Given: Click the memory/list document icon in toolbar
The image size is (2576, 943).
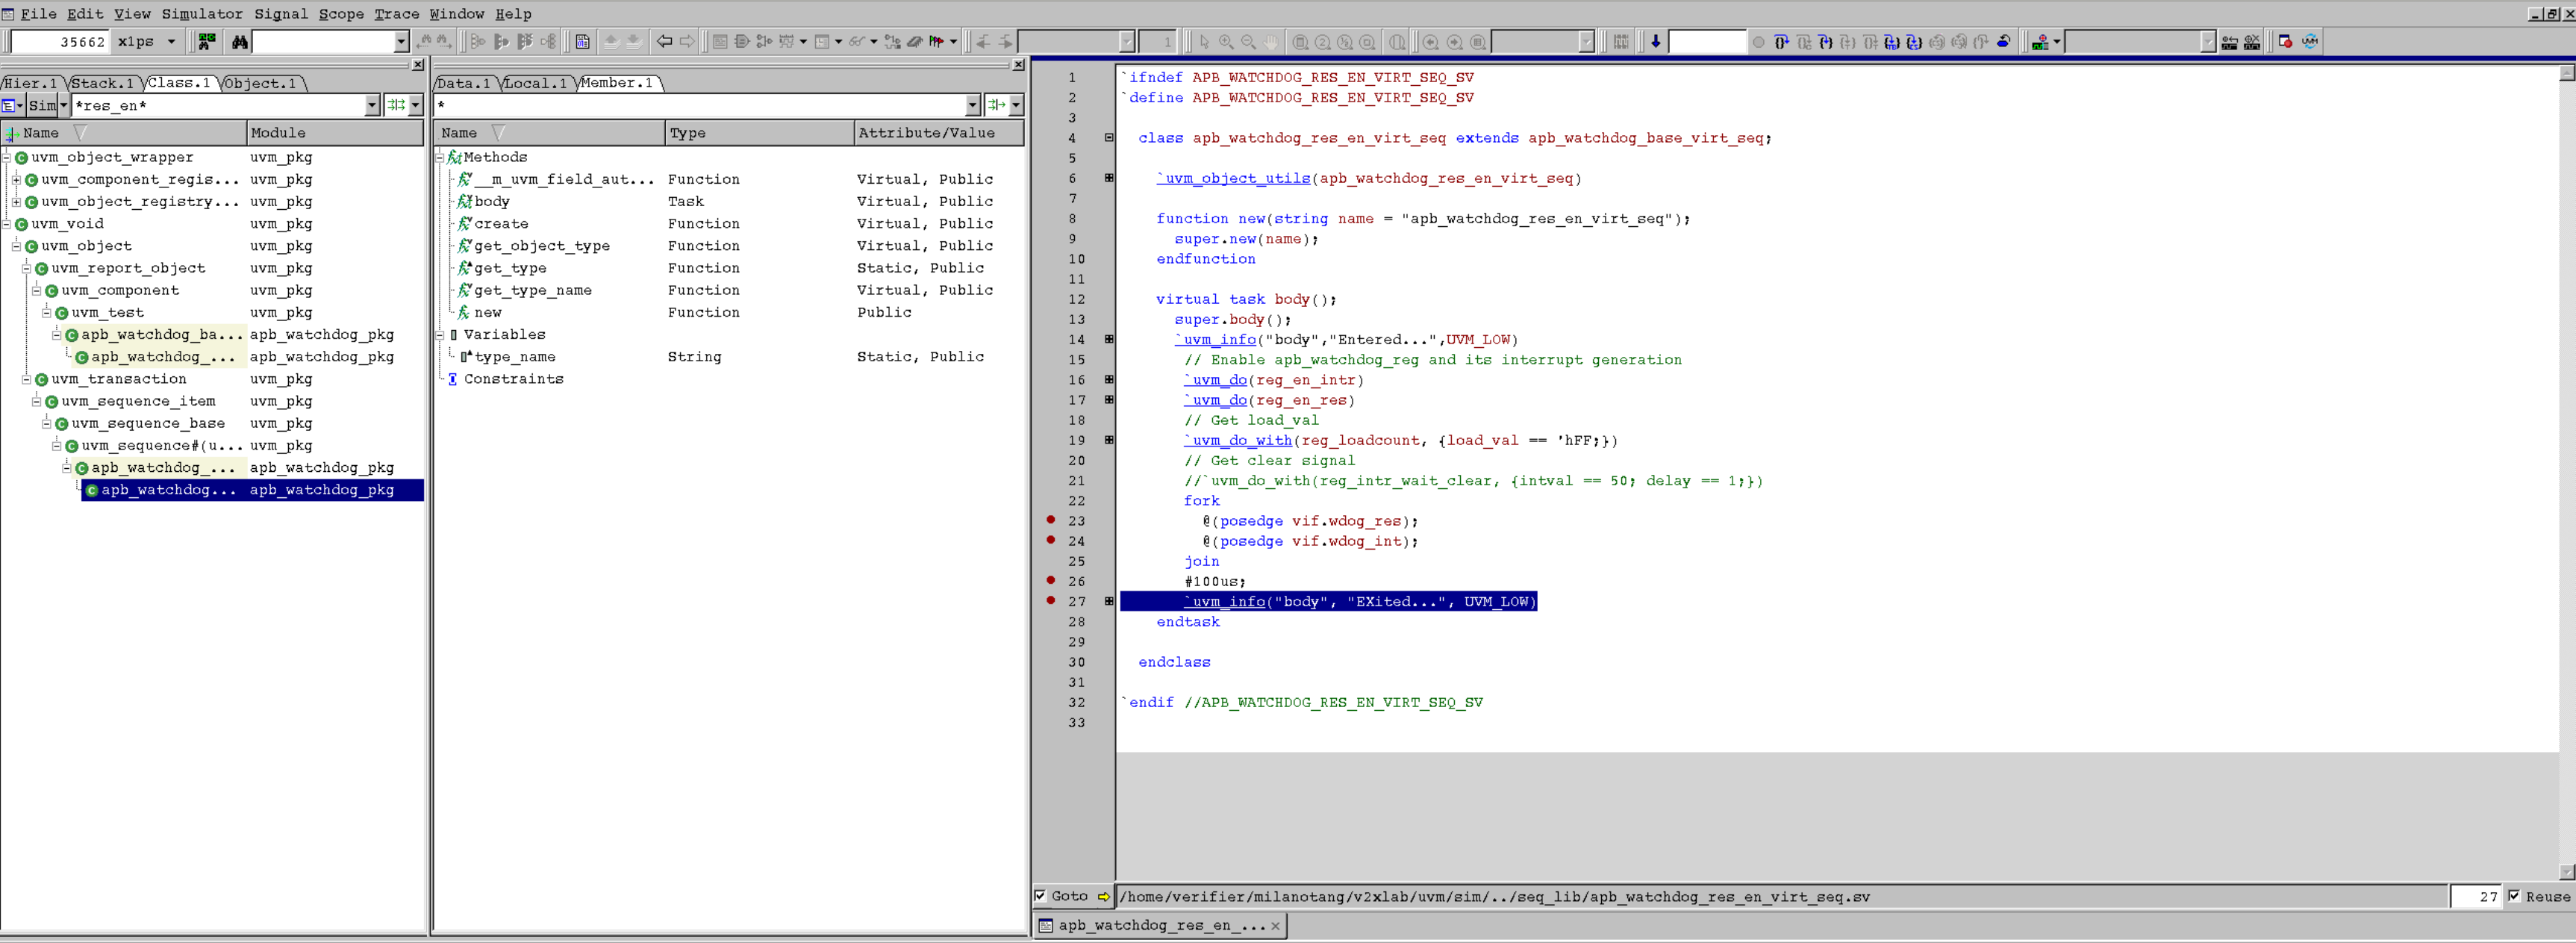Looking at the screenshot, I should 582,42.
